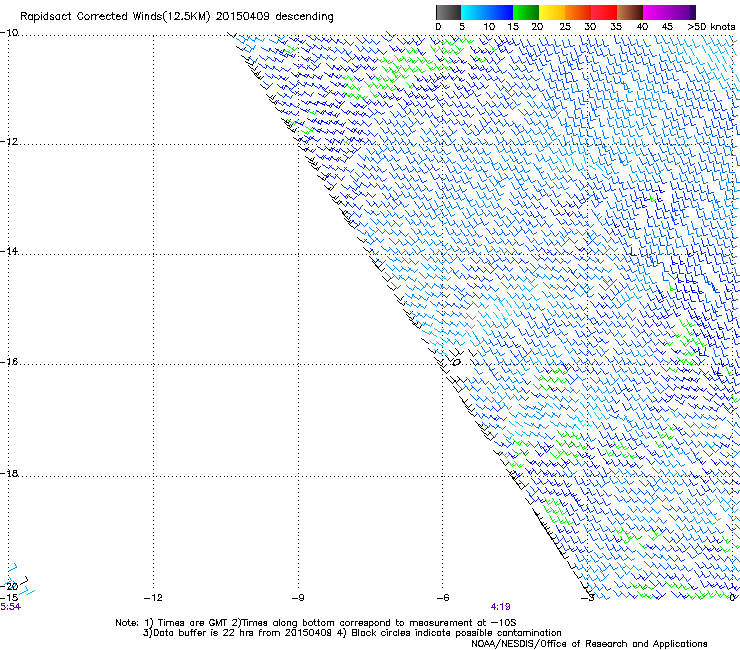Click the Rapidscat Corrected Winds title text

(x=177, y=17)
